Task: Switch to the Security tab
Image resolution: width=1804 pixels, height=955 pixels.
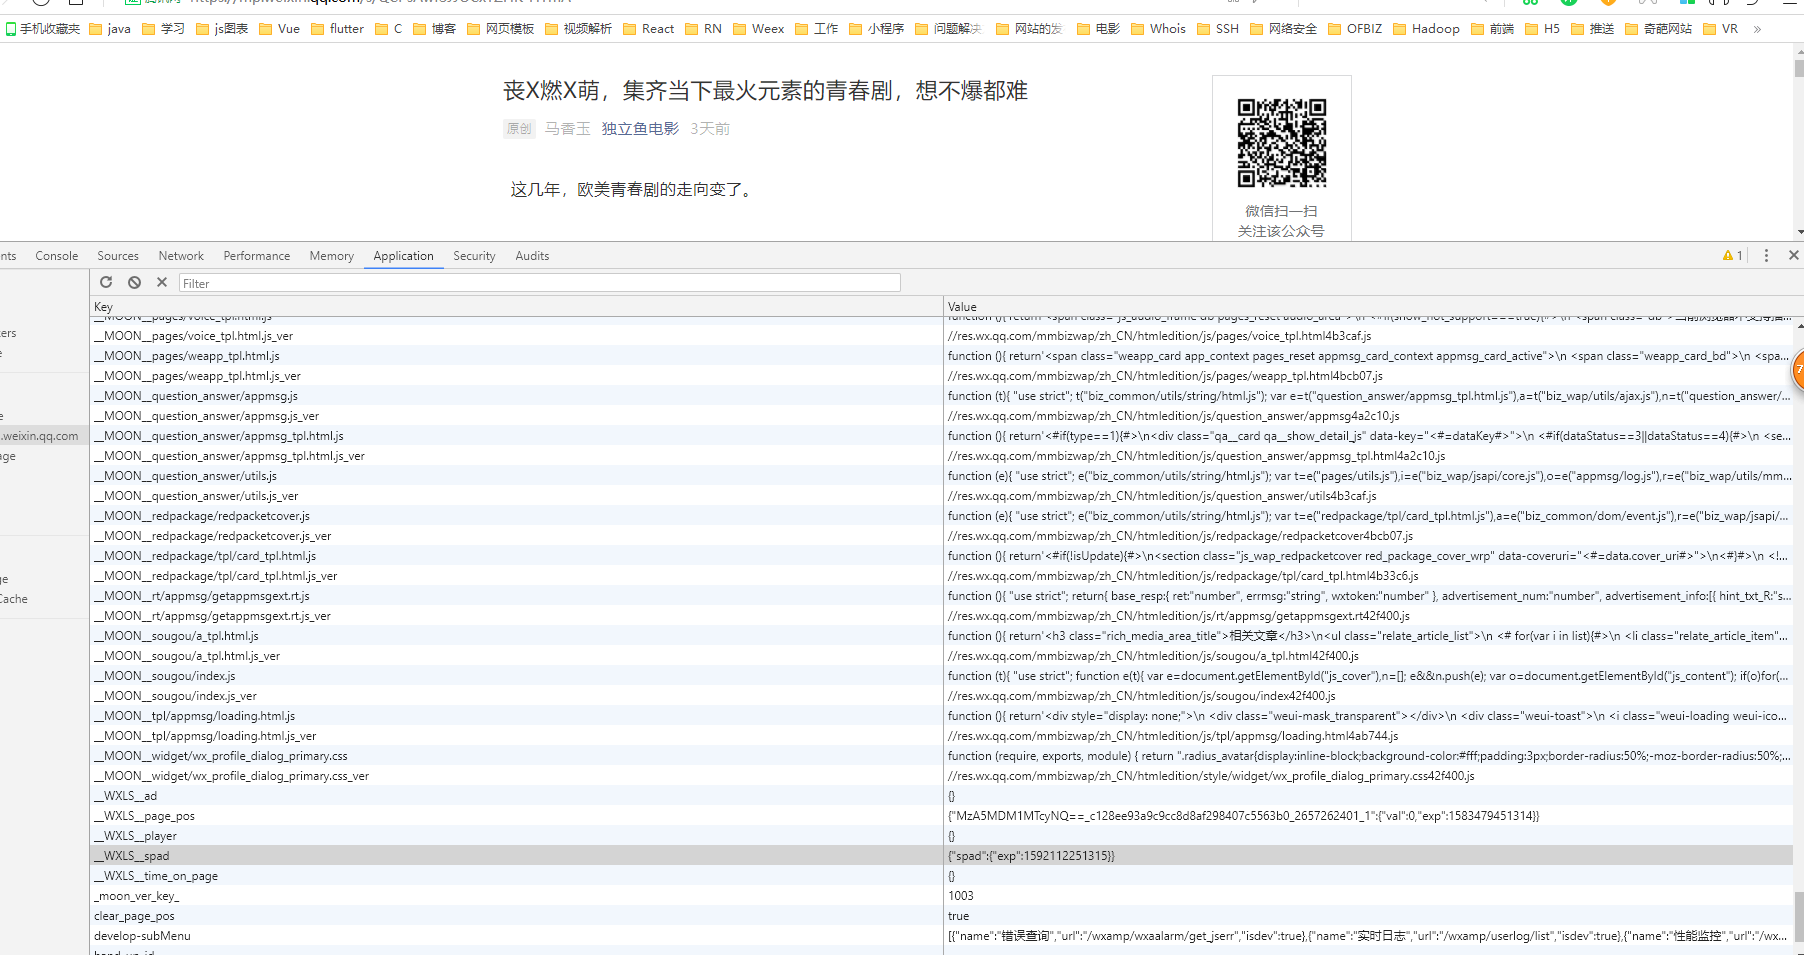Action: point(474,256)
